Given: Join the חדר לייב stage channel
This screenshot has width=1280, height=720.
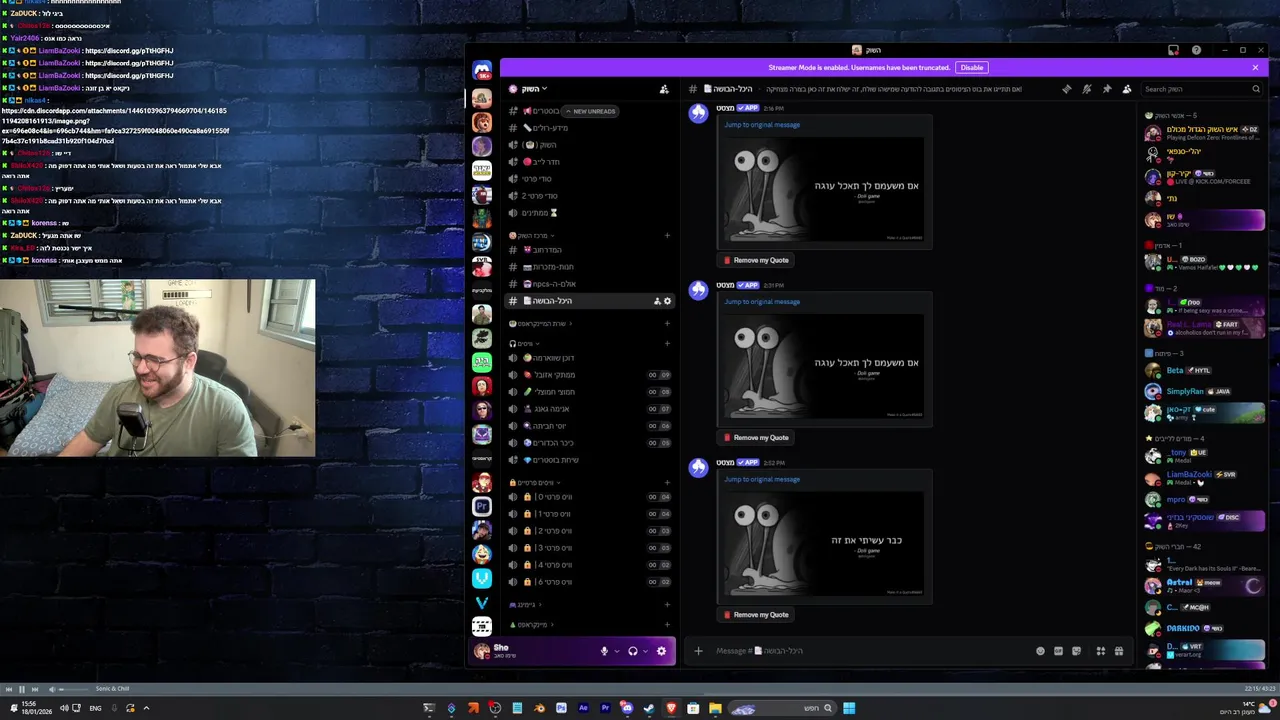Looking at the screenshot, I should [590, 162].
